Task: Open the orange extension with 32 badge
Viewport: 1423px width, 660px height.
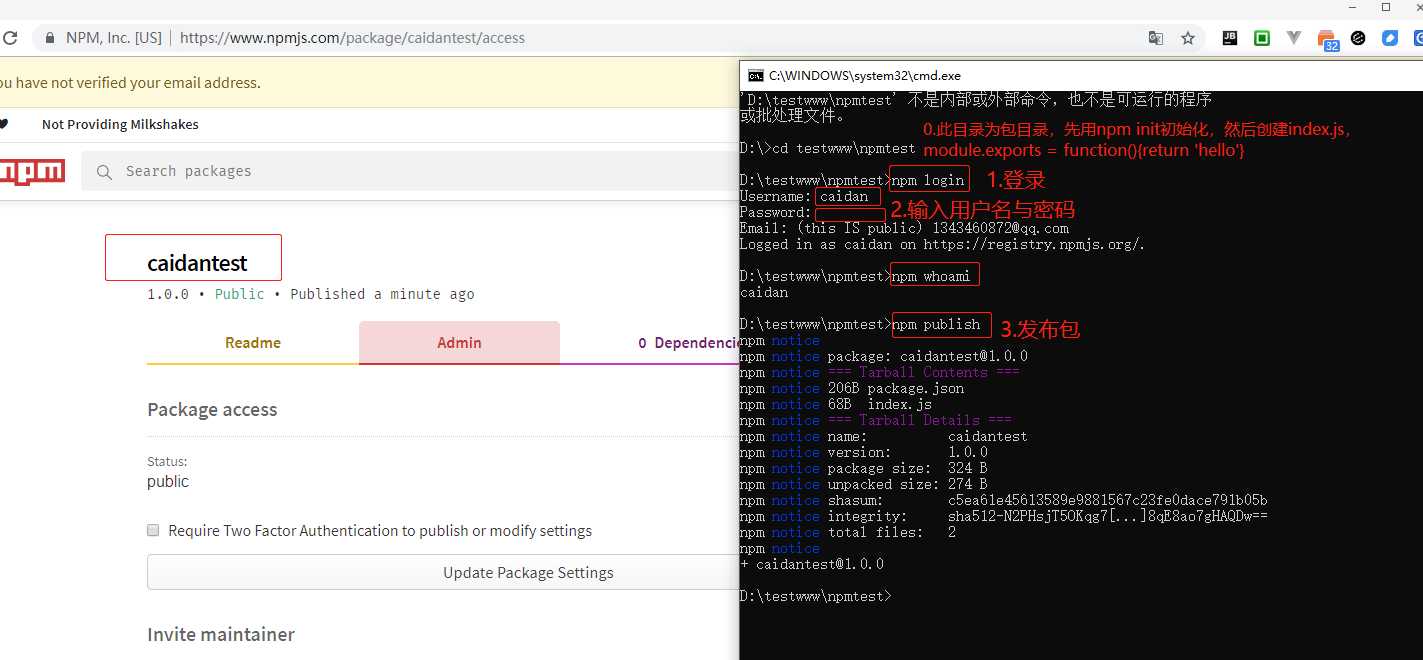Action: tap(1327, 40)
